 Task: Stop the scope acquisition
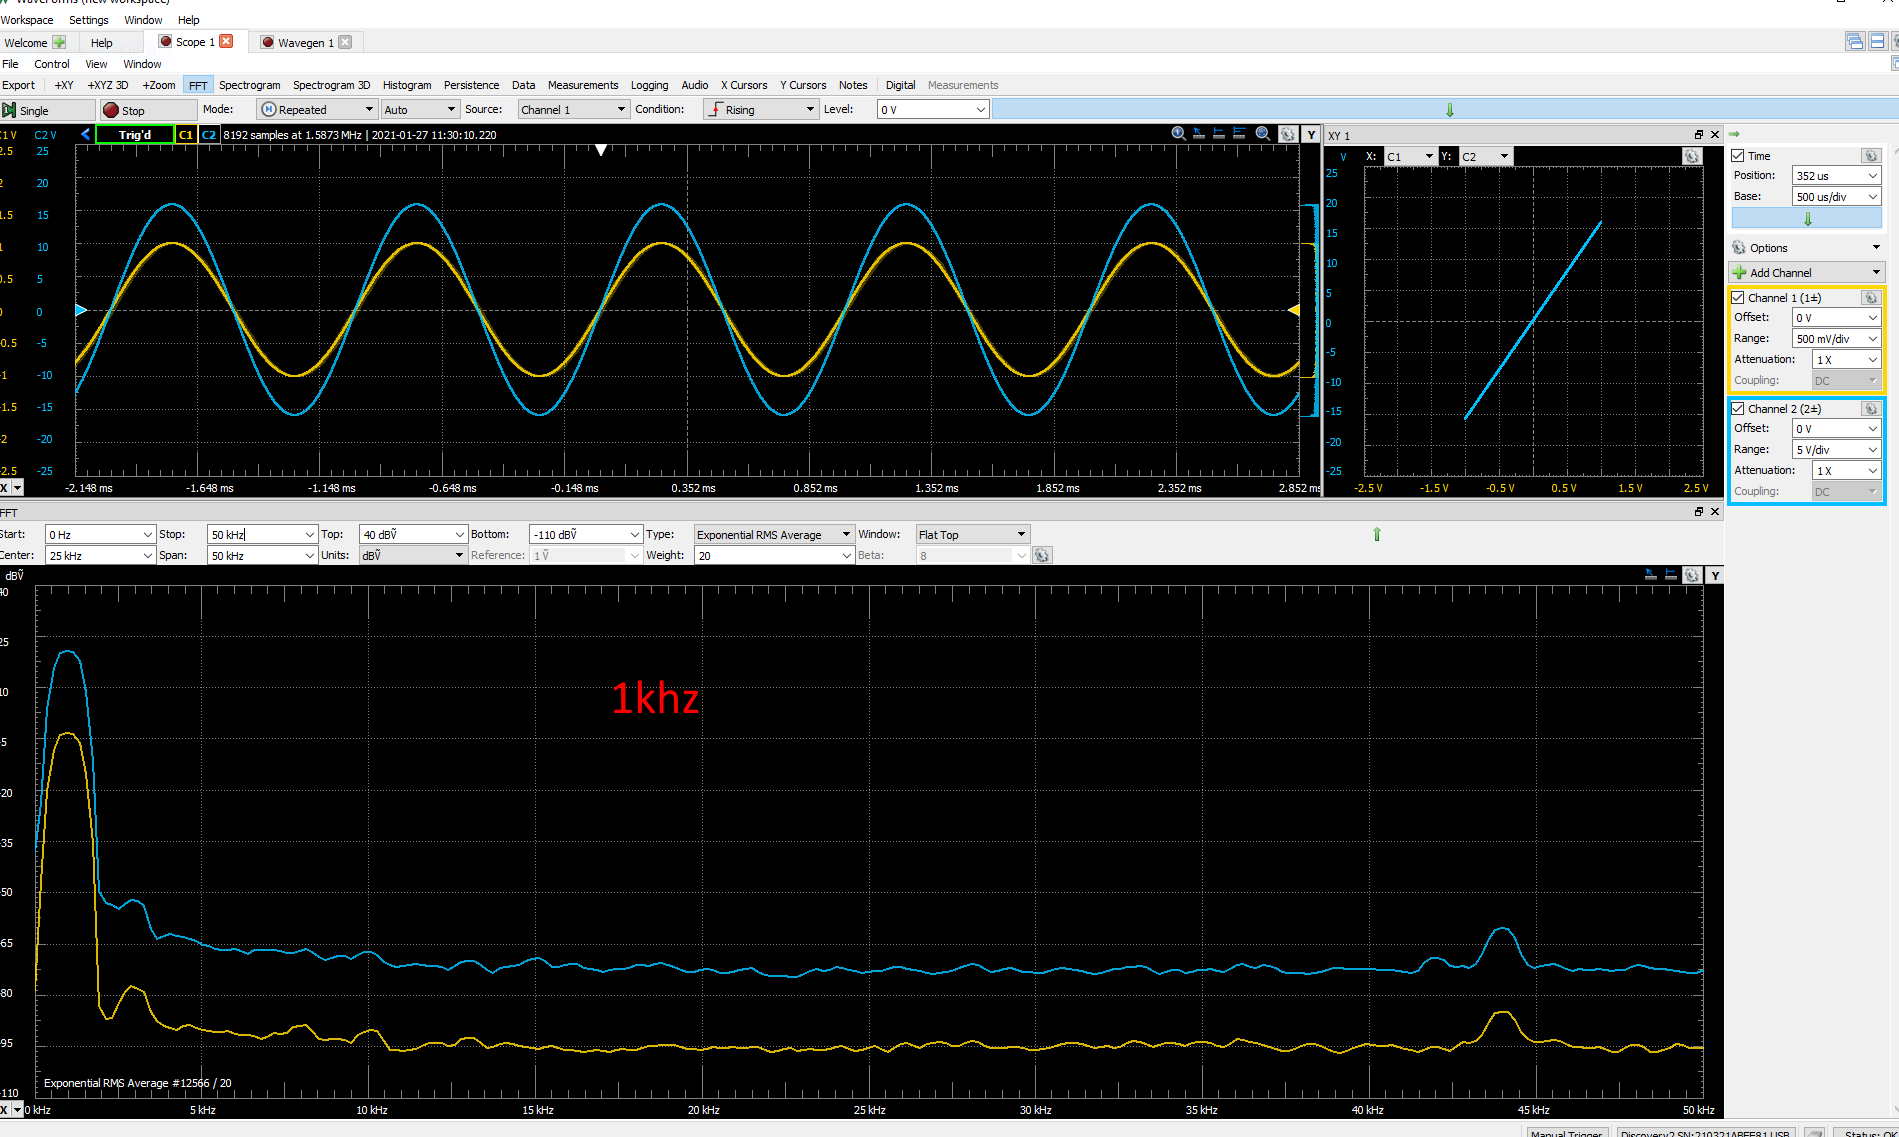[x=148, y=110]
